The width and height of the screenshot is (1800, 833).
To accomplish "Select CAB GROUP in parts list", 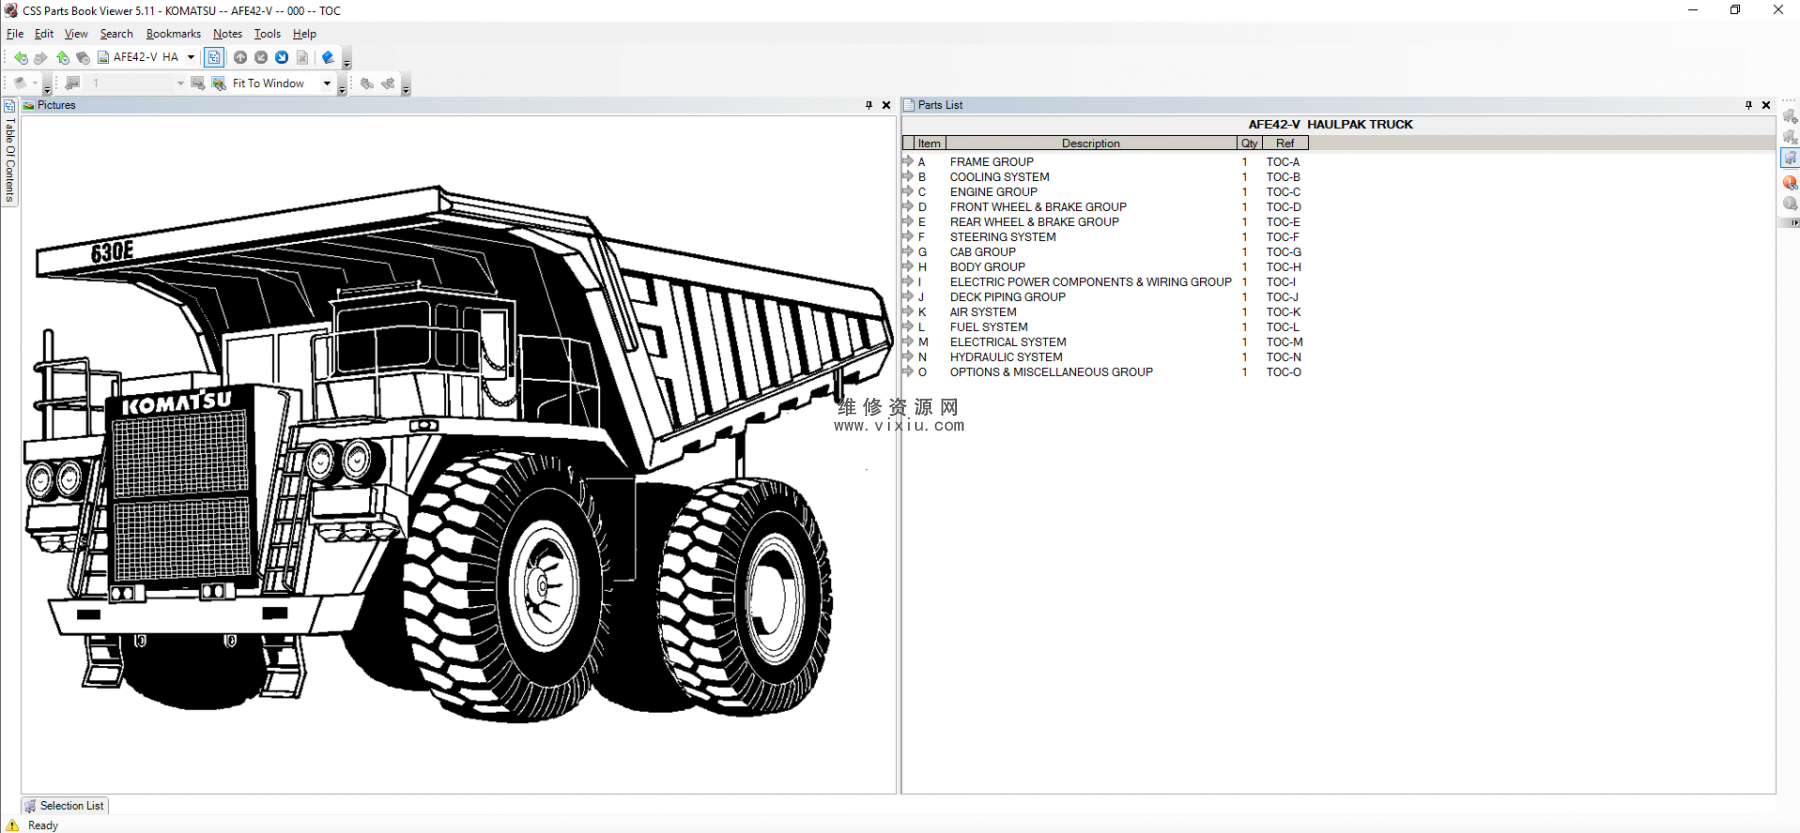I will coord(983,252).
